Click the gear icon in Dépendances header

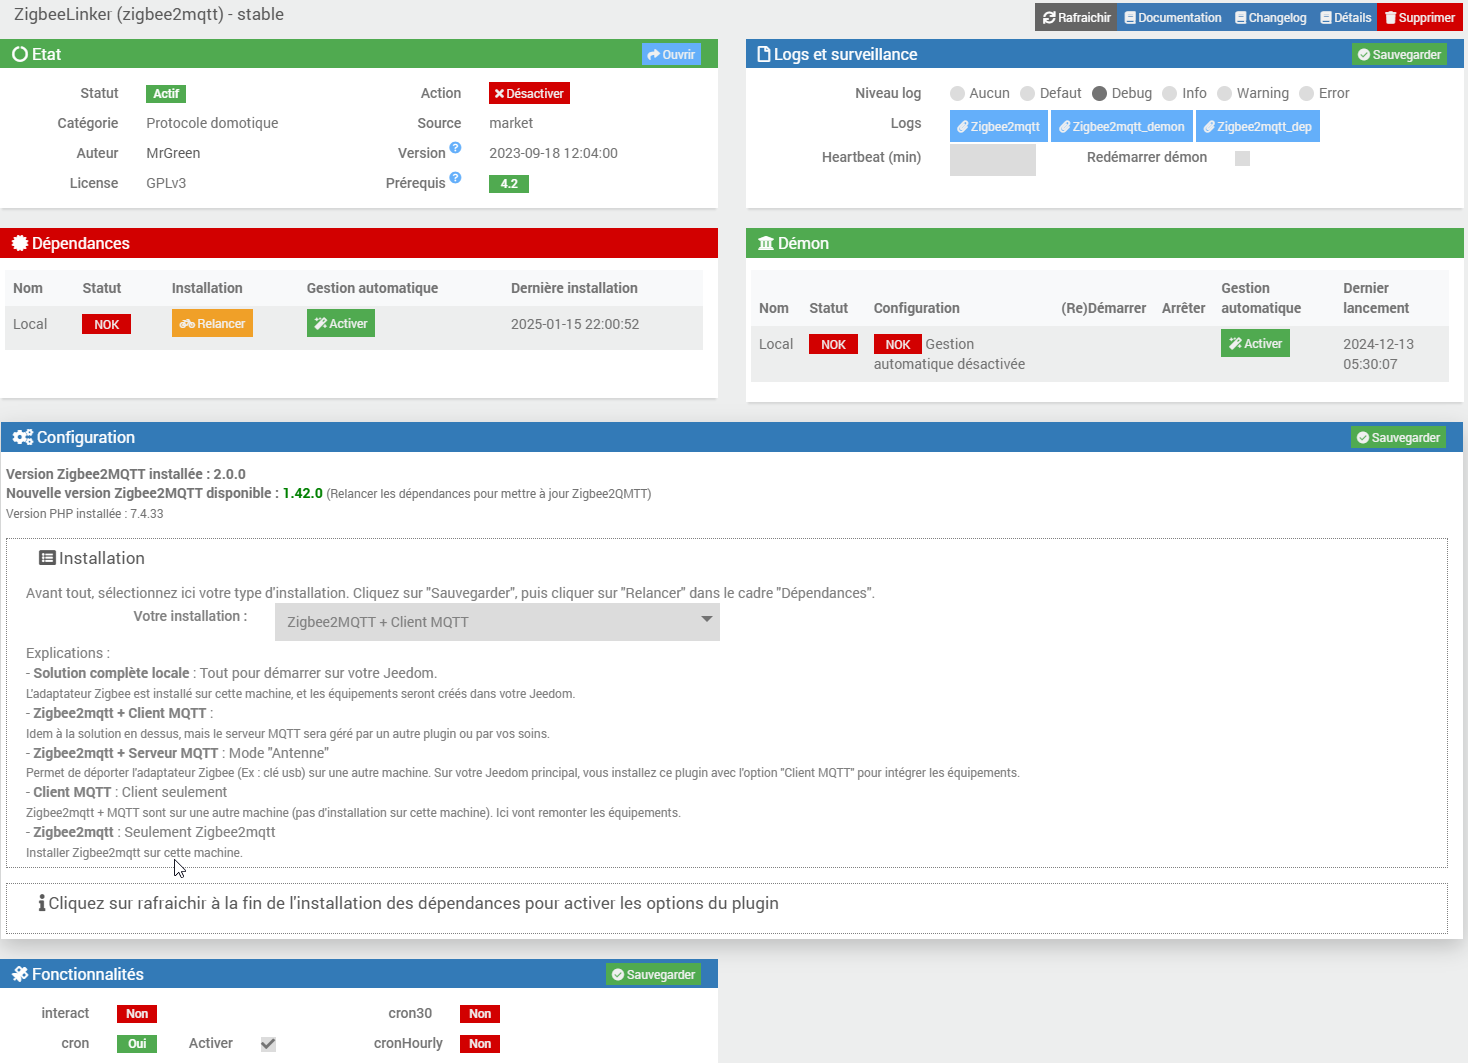(x=20, y=243)
